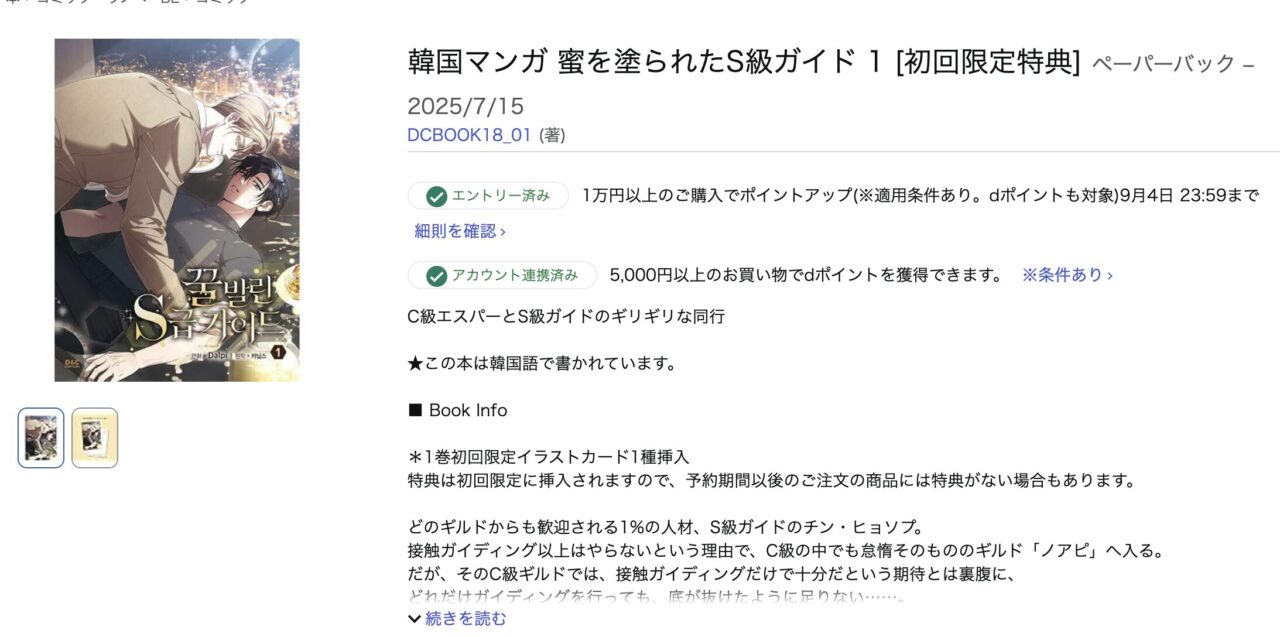Screen dimensions: 1280x637
Task: Click the ペーパーバック format label
Action: [1163, 64]
